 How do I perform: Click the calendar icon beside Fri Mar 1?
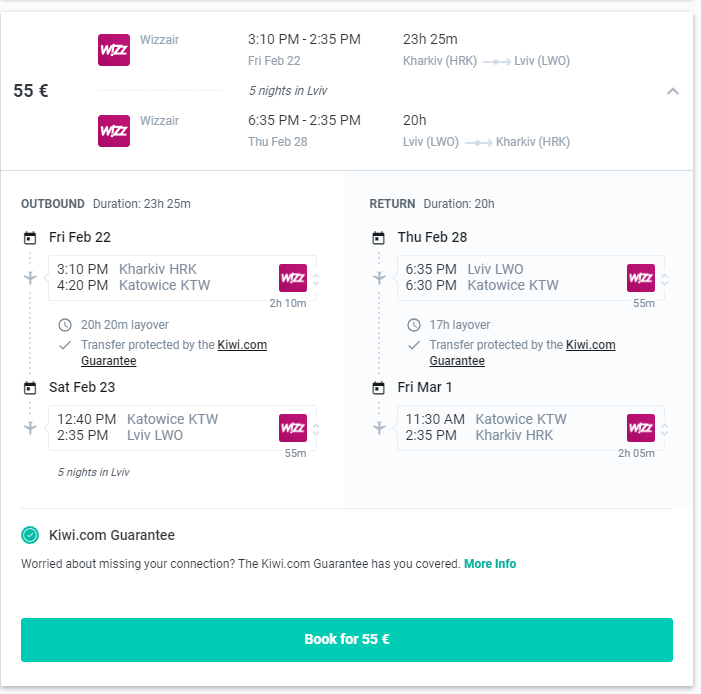[378, 388]
